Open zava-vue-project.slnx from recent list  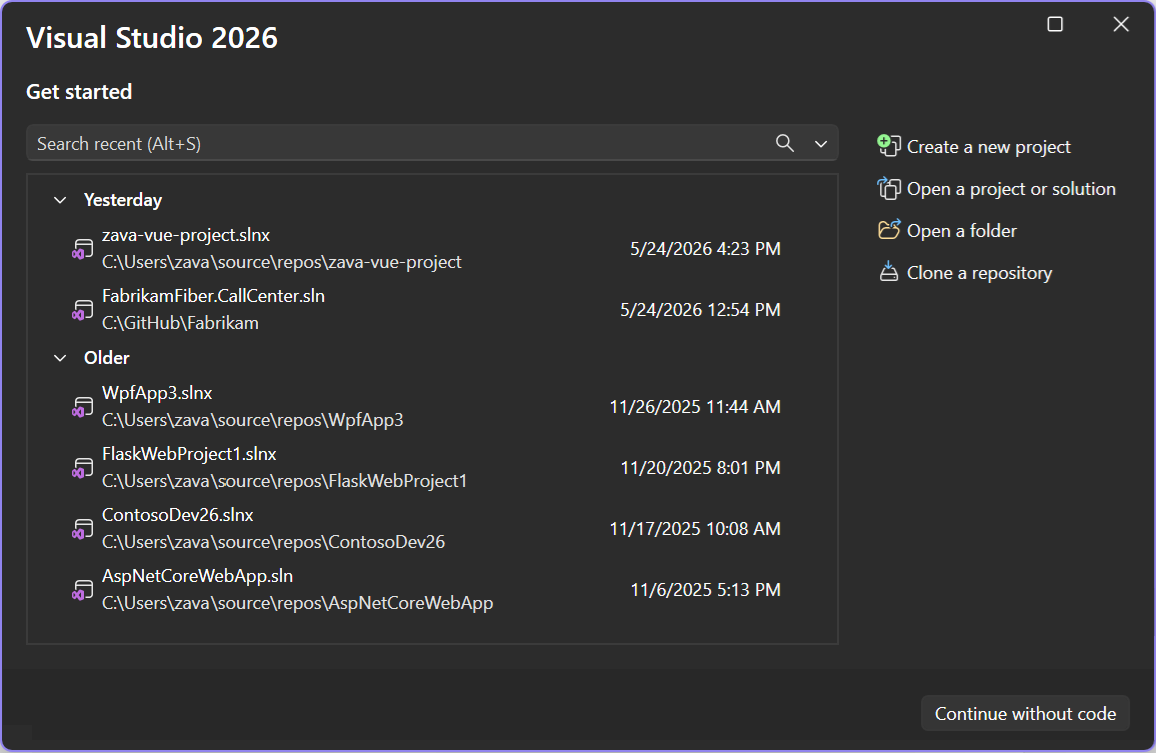(x=186, y=235)
